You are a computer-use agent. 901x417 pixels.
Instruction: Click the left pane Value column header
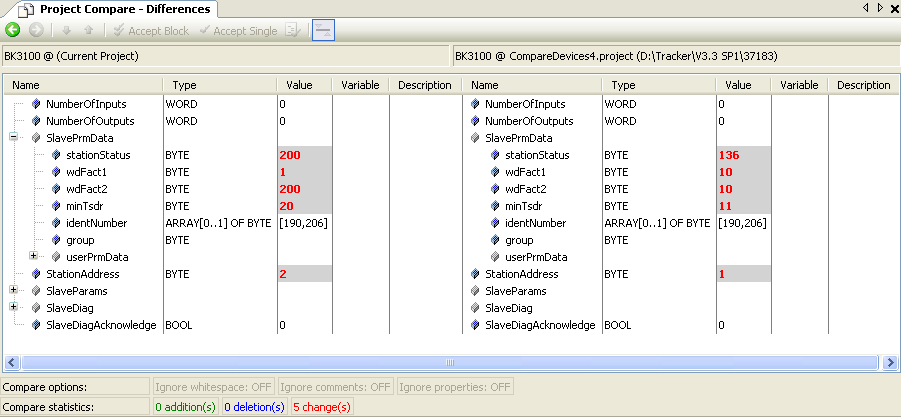[x=305, y=85]
